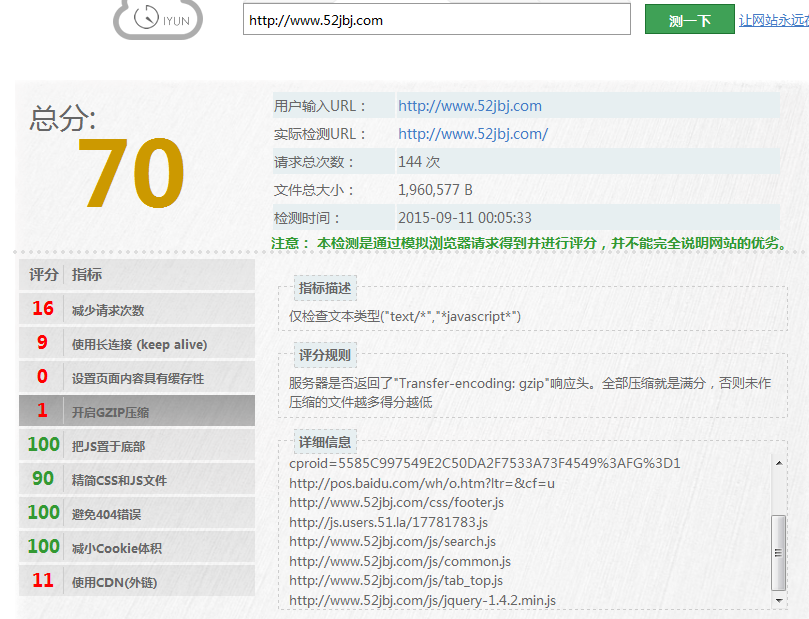Click the jquery-1.4.2.min.js URL entry
Image resolution: width=809 pixels, height=619 pixels.
pyautogui.click(x=422, y=600)
